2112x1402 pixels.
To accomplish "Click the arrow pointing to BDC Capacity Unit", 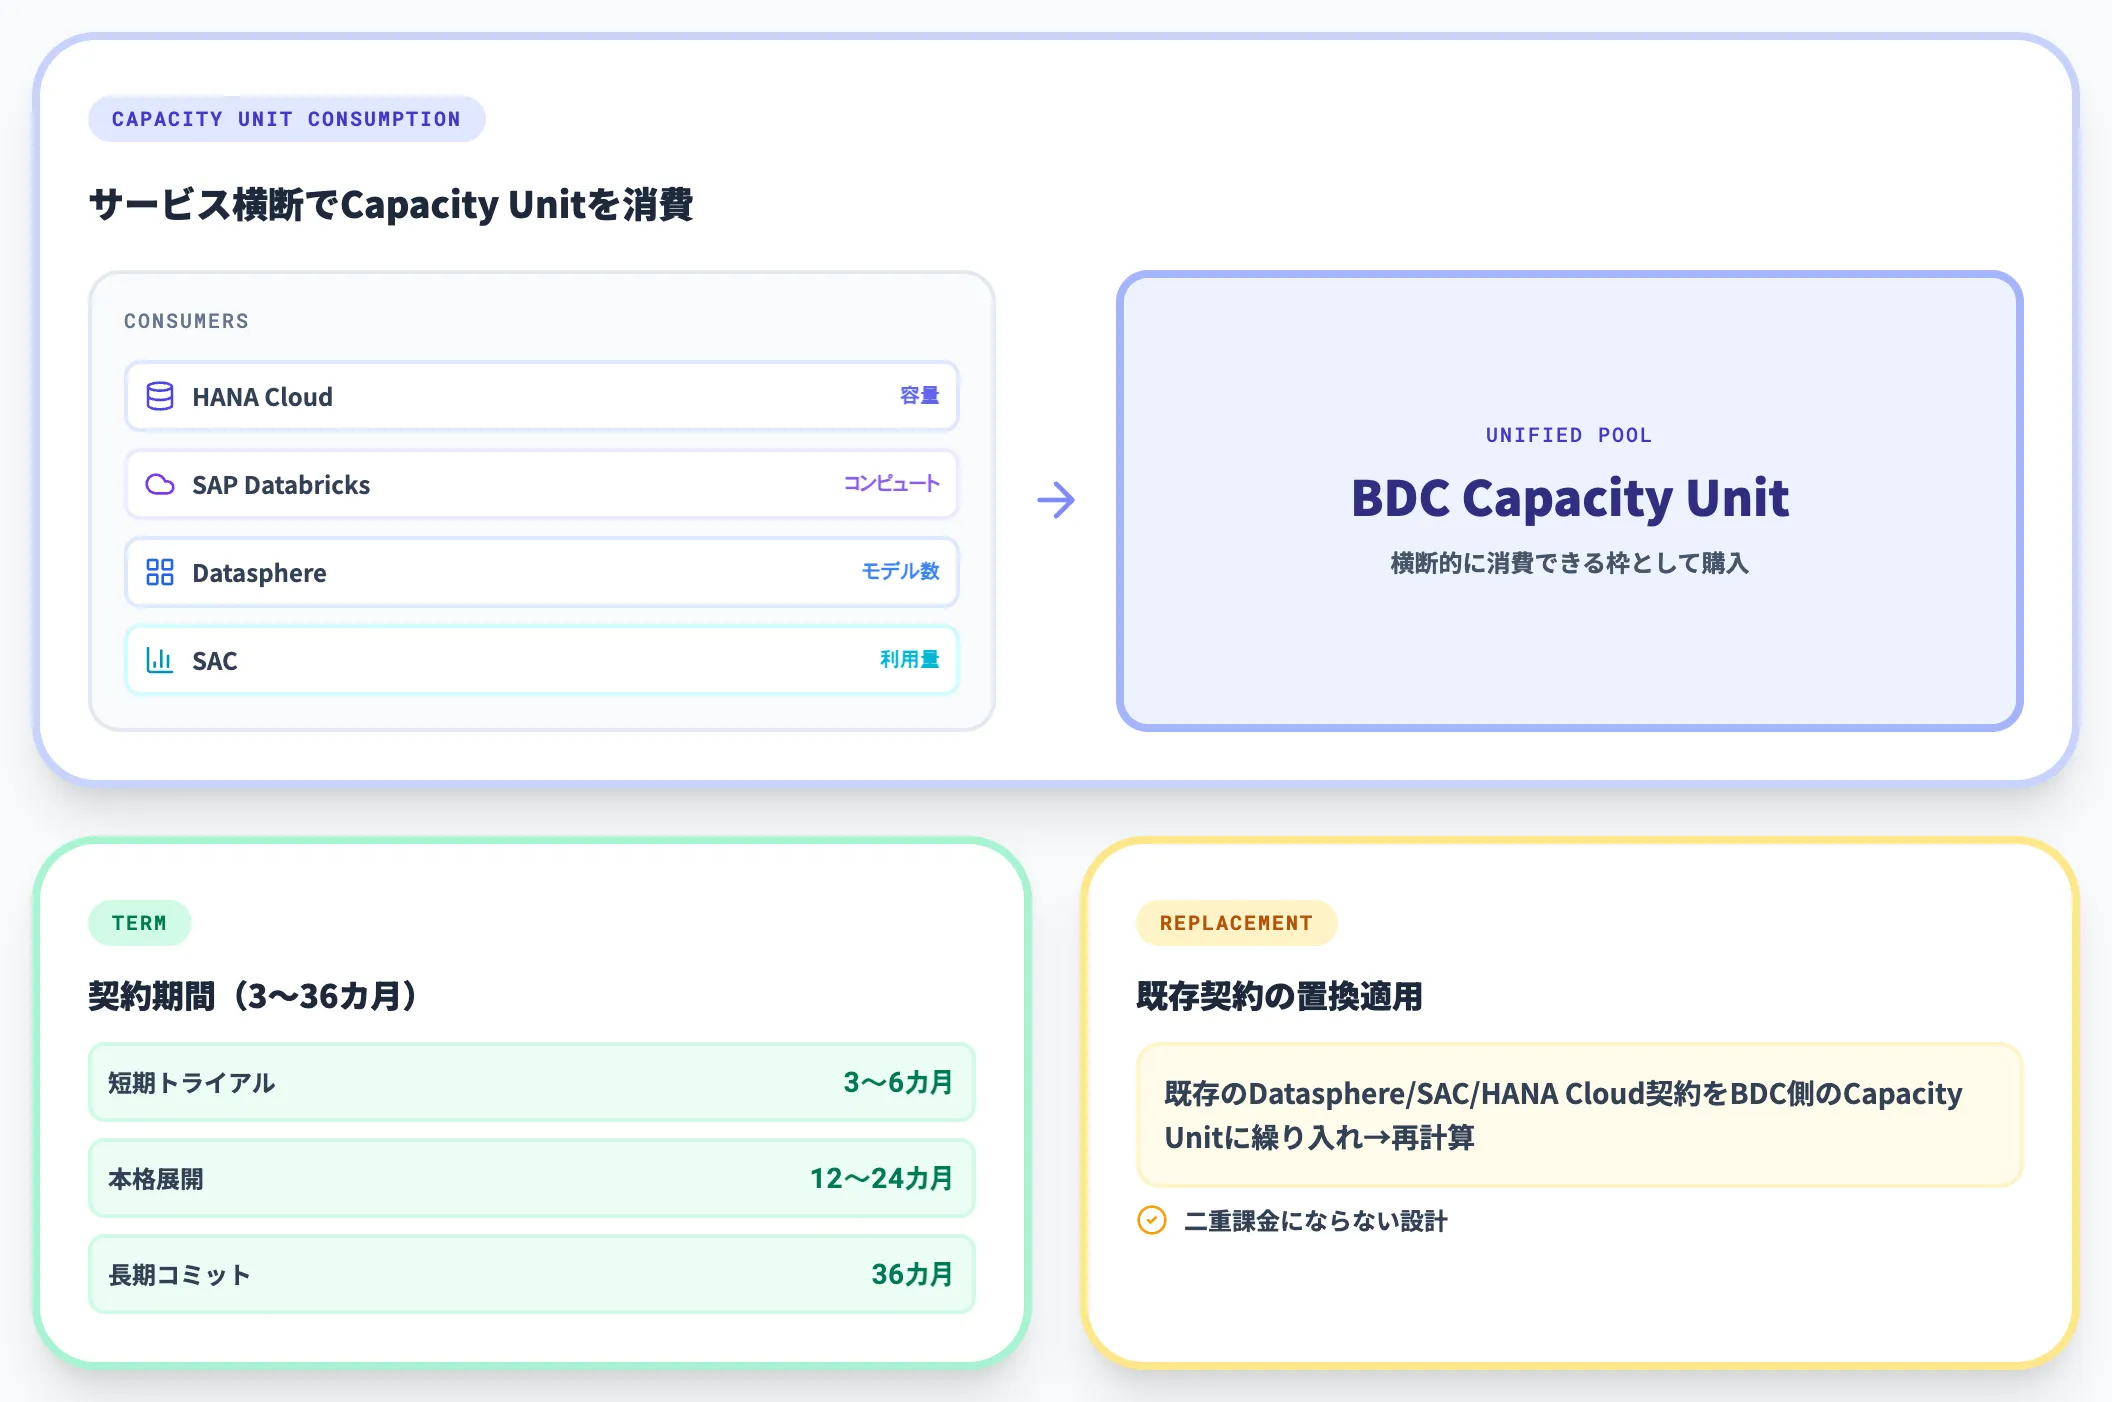I will (x=1056, y=500).
